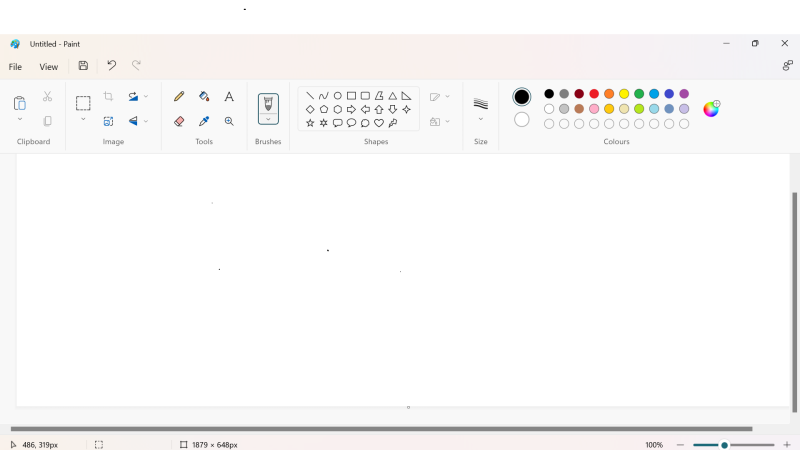
Task: Click the zoom slider handle in status bar
Action: point(724,445)
